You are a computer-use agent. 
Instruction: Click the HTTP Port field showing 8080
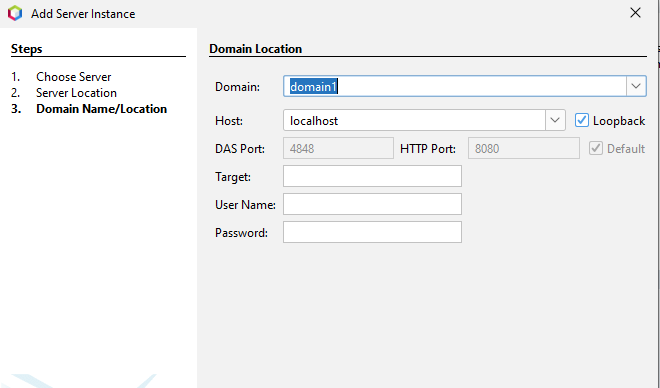pos(524,148)
